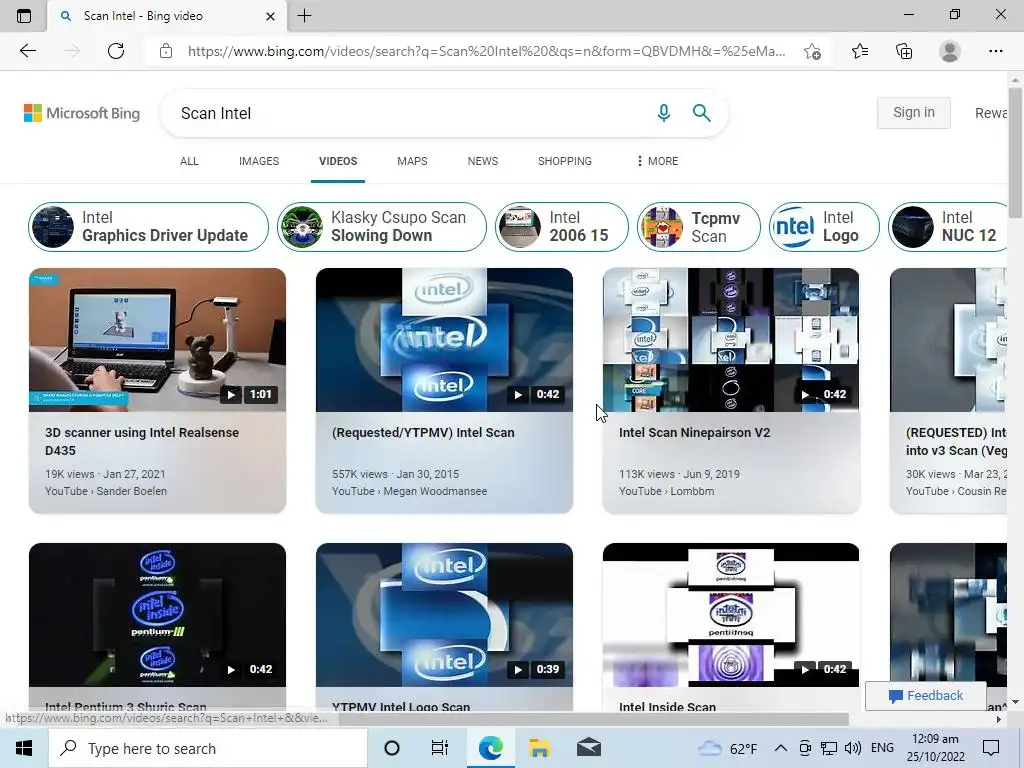Image resolution: width=1024 pixels, height=768 pixels.
Task: Open Windows Start menu
Action: point(24,748)
